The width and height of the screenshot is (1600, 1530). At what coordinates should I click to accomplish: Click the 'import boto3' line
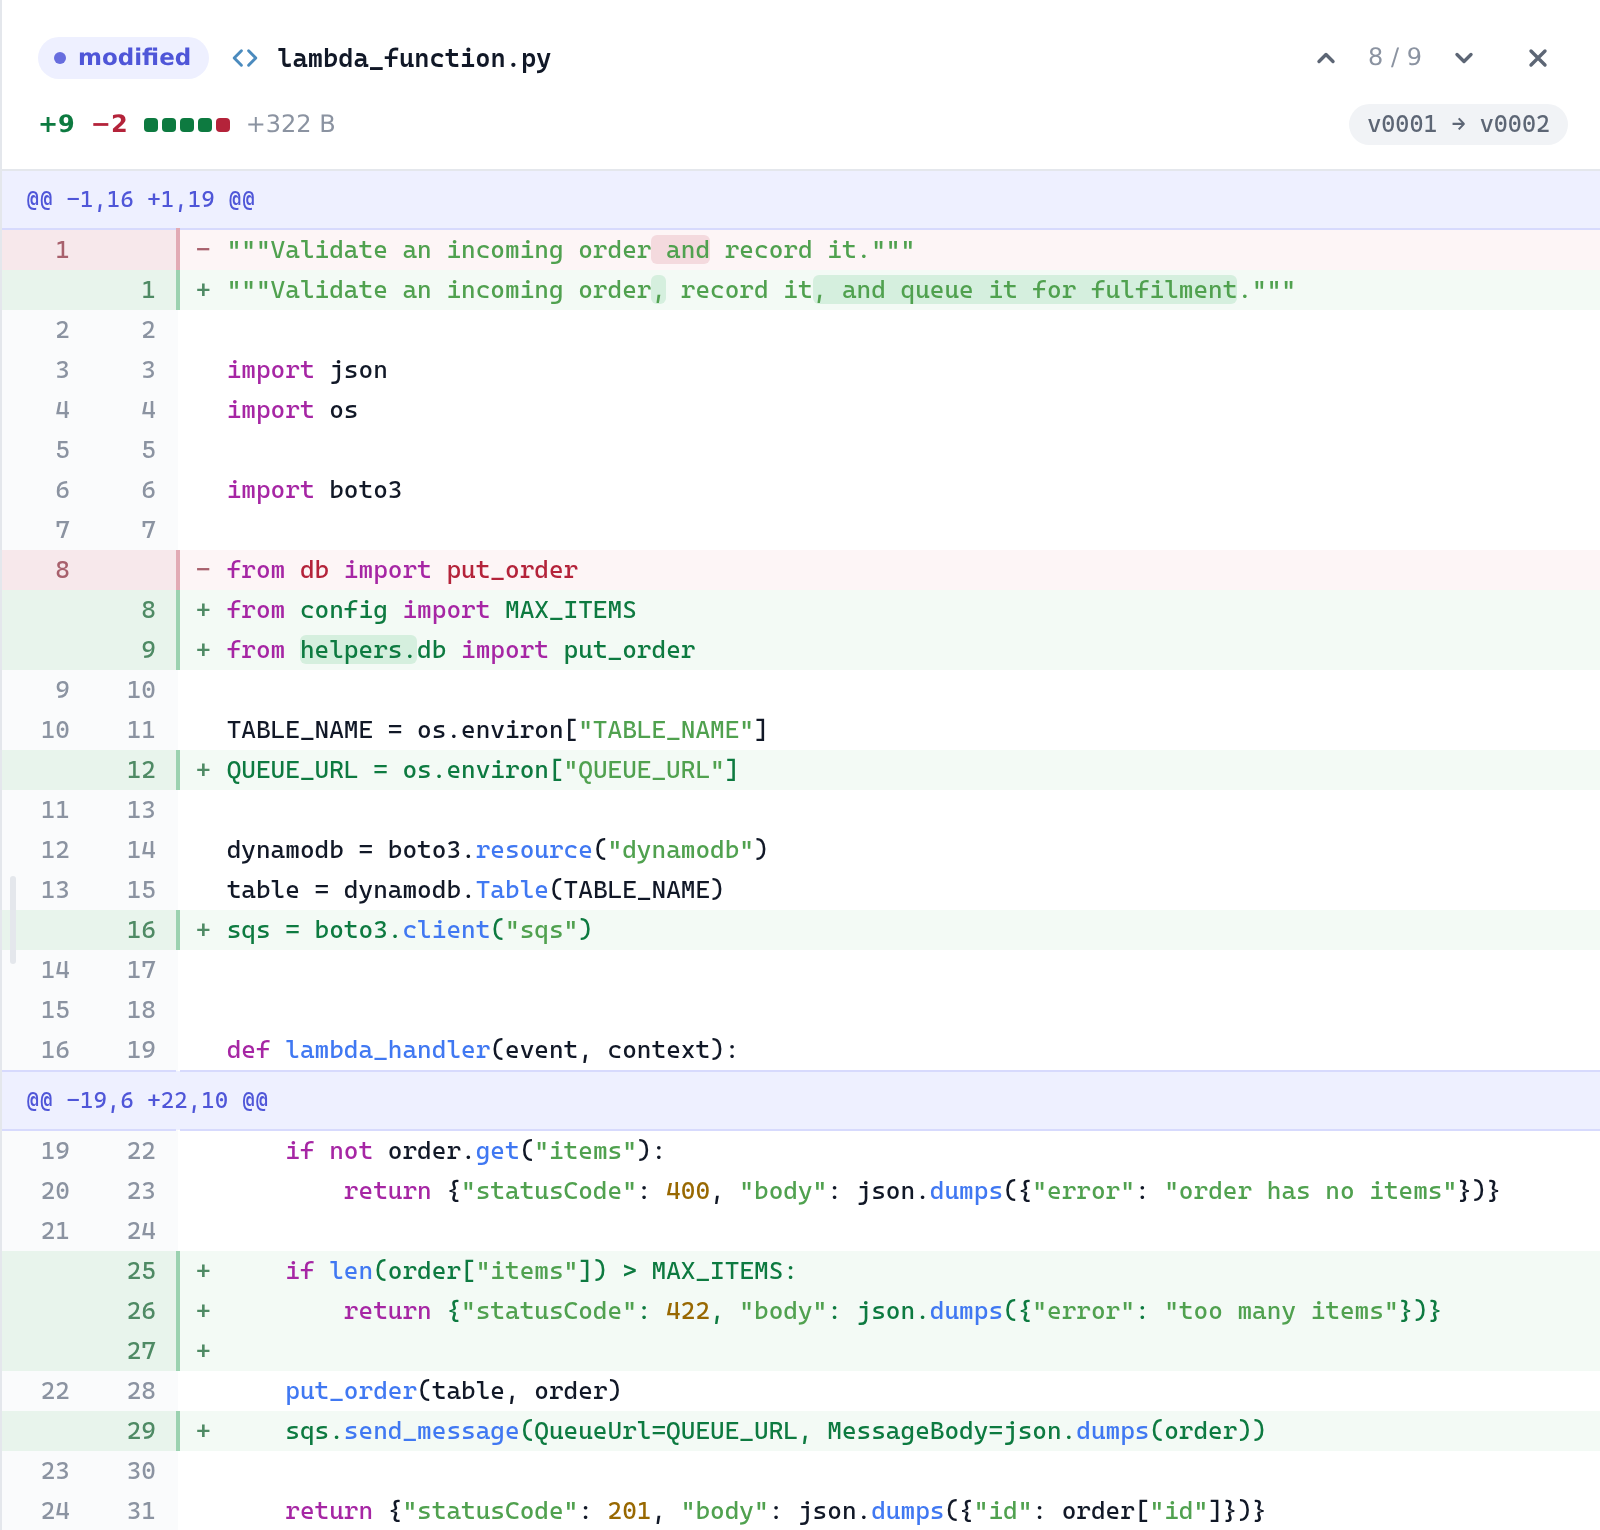point(800,490)
